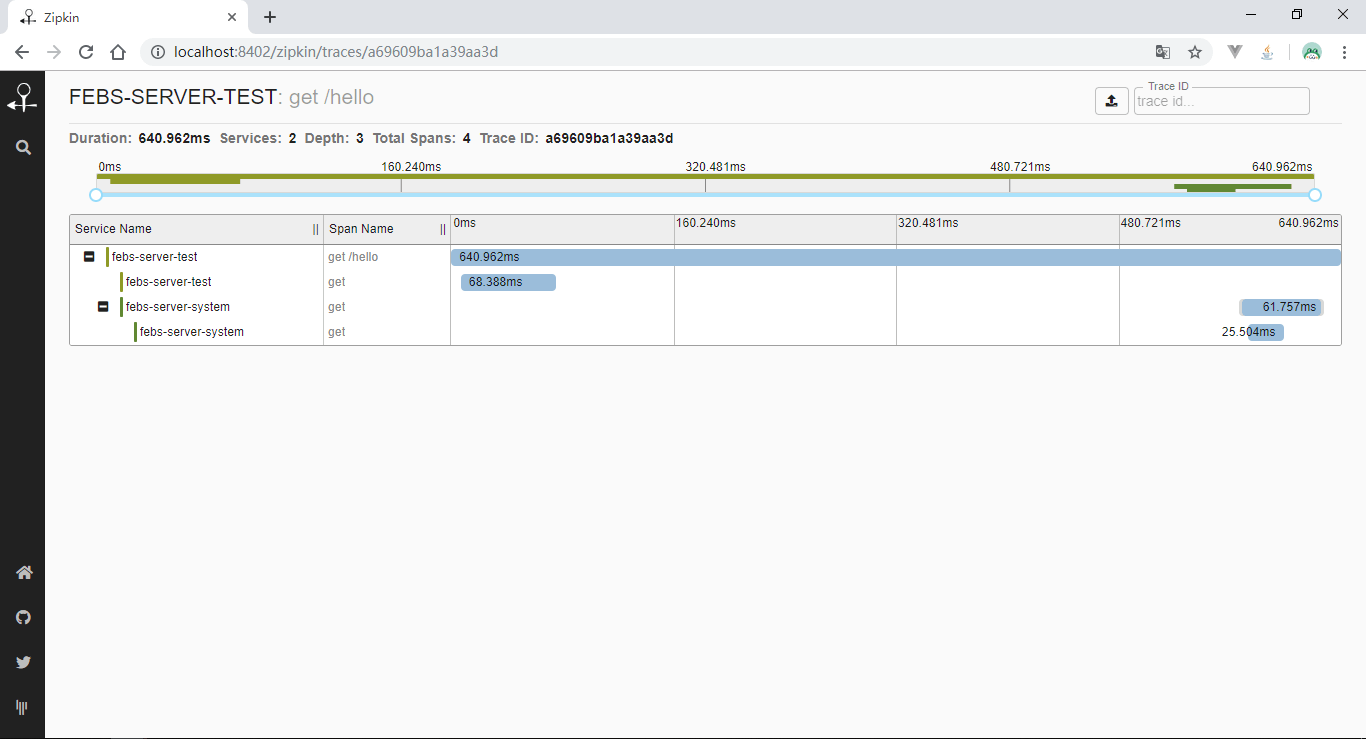Click the 25.504ms span bar

click(1266, 332)
